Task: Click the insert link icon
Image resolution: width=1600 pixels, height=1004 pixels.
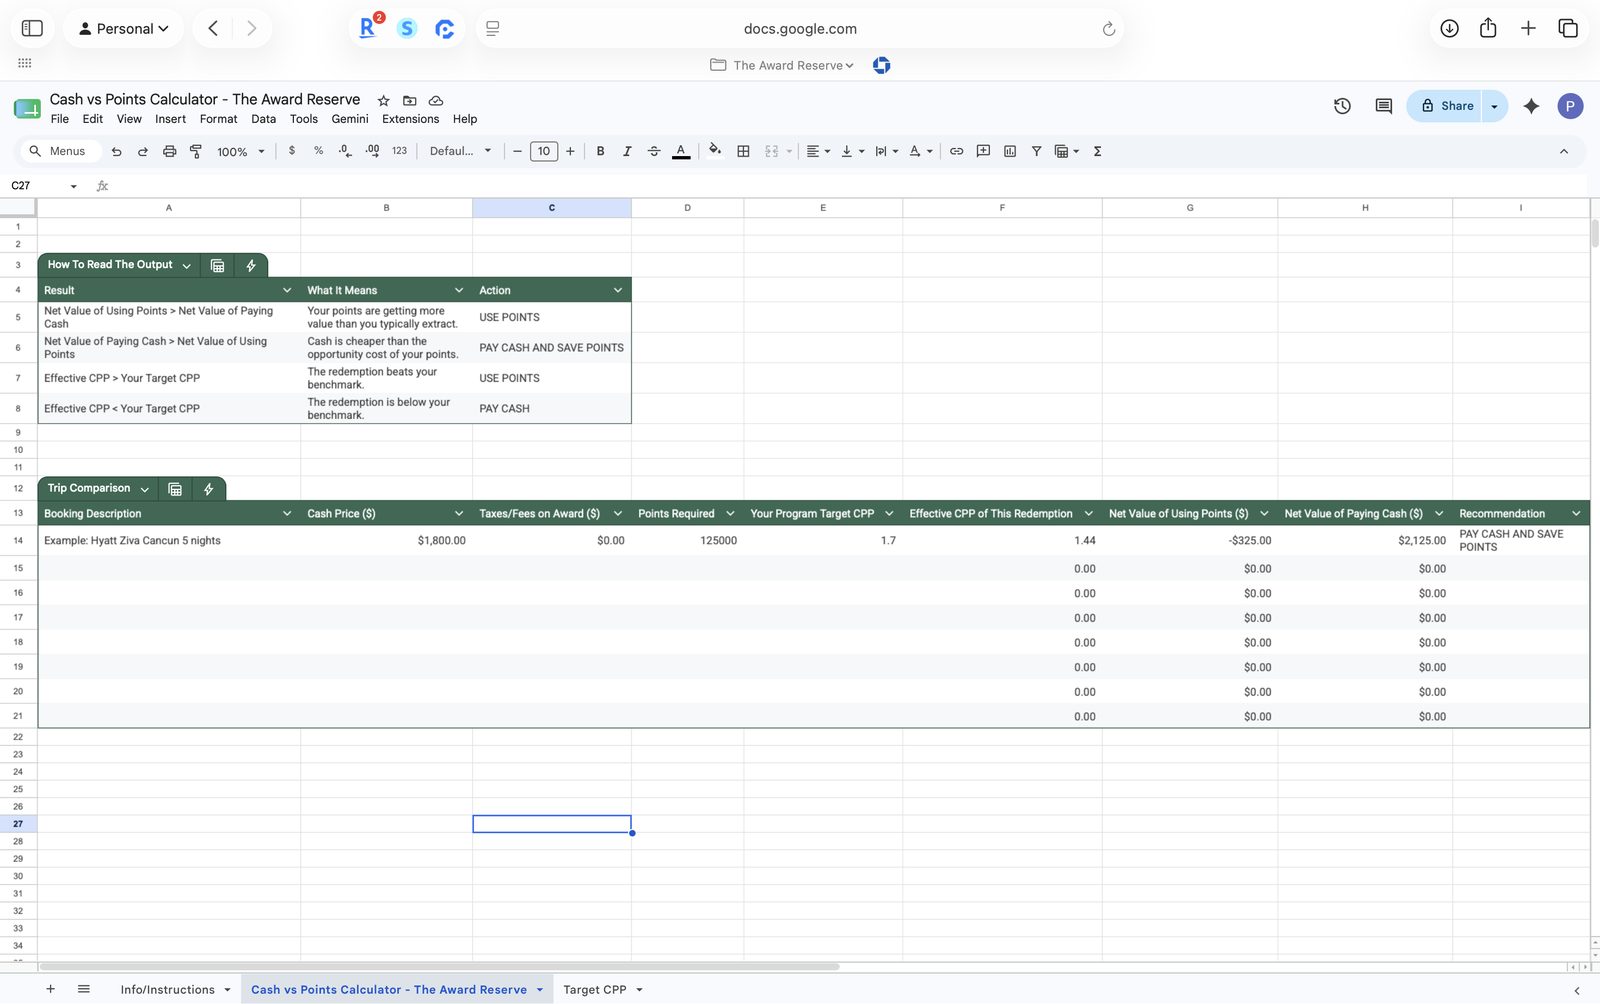Action: coord(956,151)
